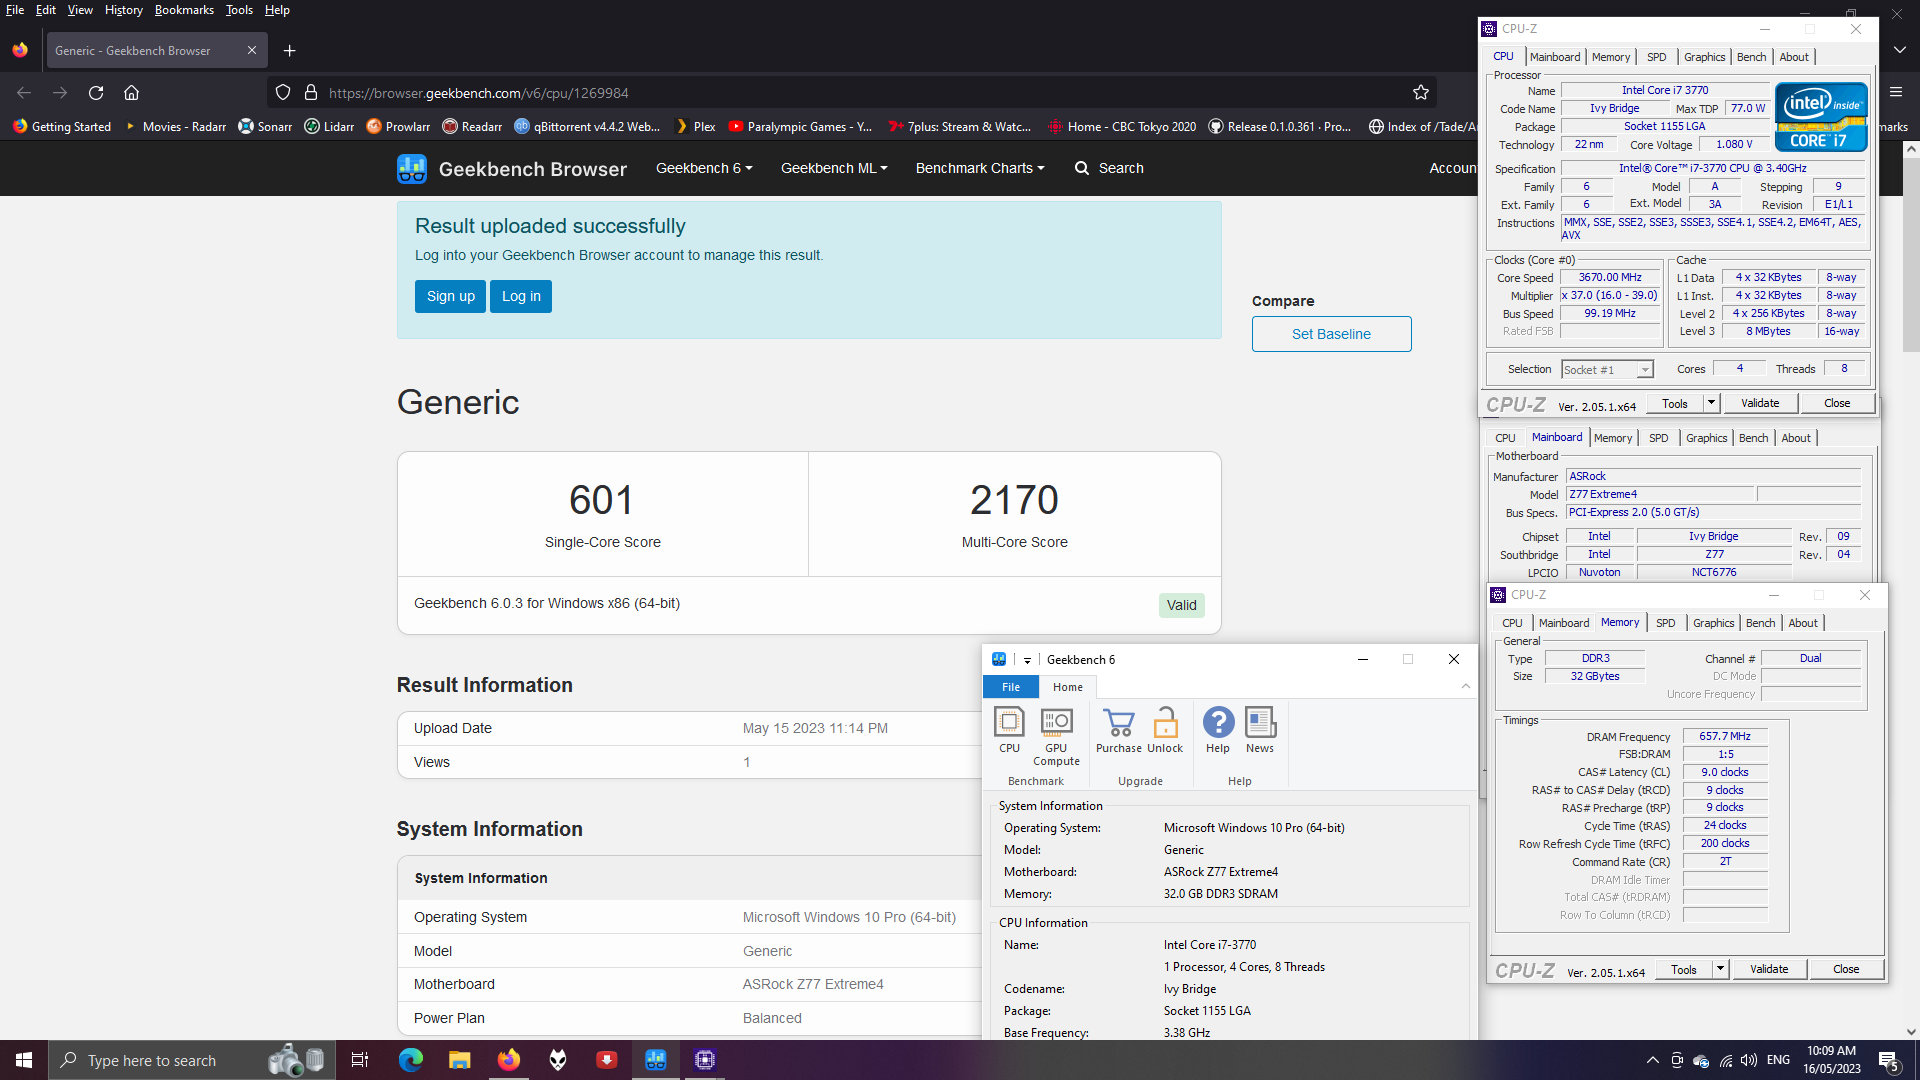The image size is (1920, 1080).
Task: Switch to Firefox taskbar icon
Action: coord(508,1060)
